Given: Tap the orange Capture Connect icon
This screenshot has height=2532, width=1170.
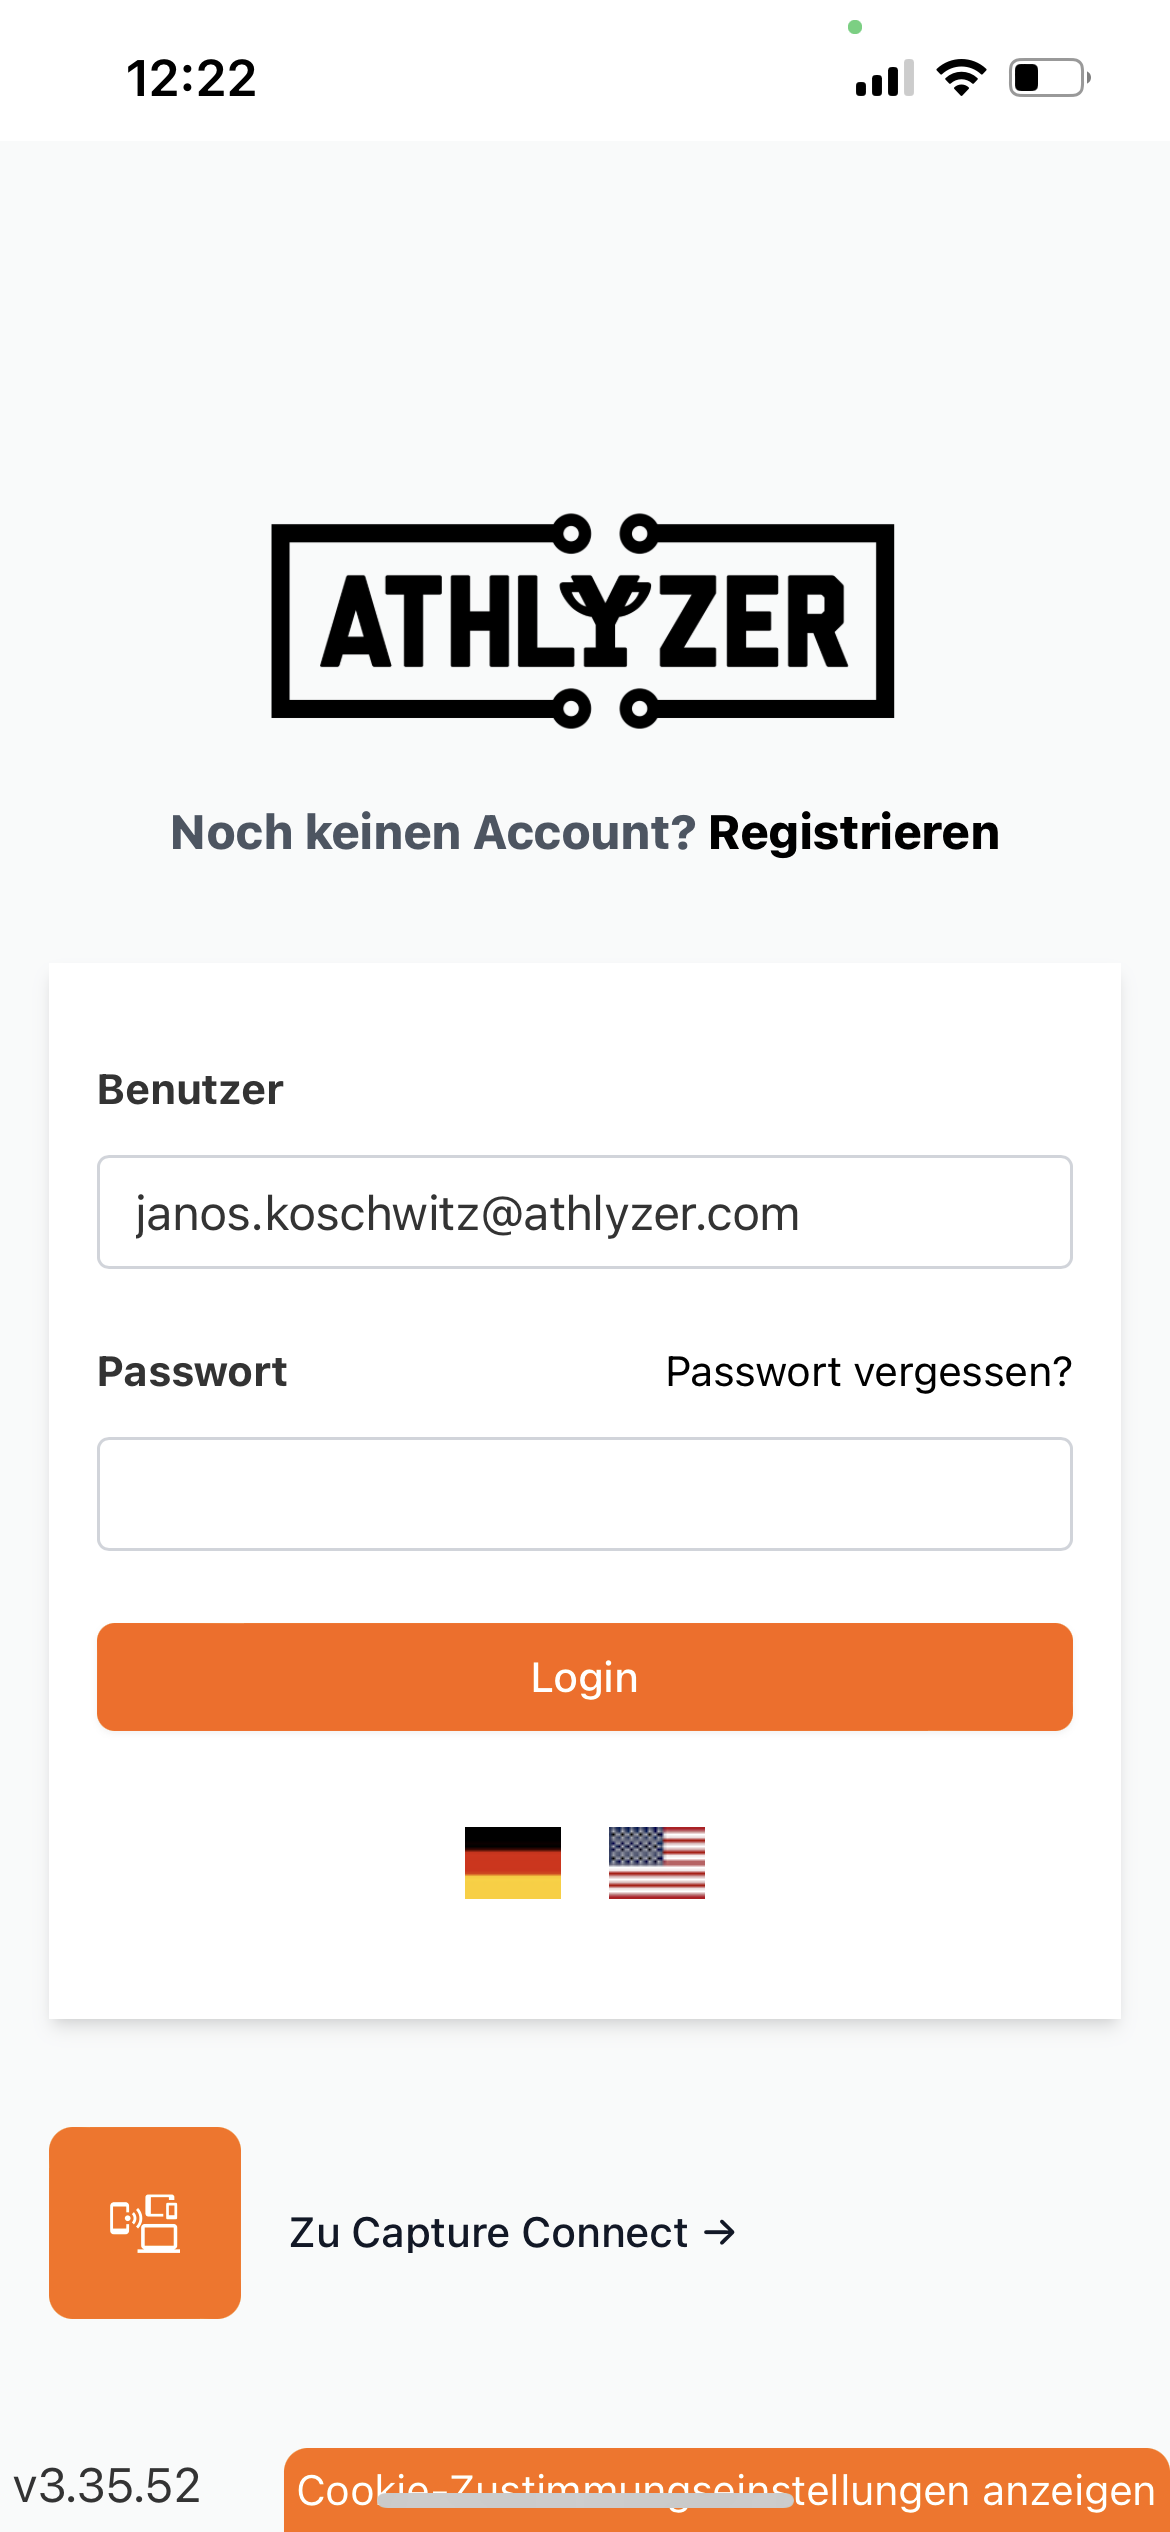Looking at the screenshot, I should coord(145,2222).
